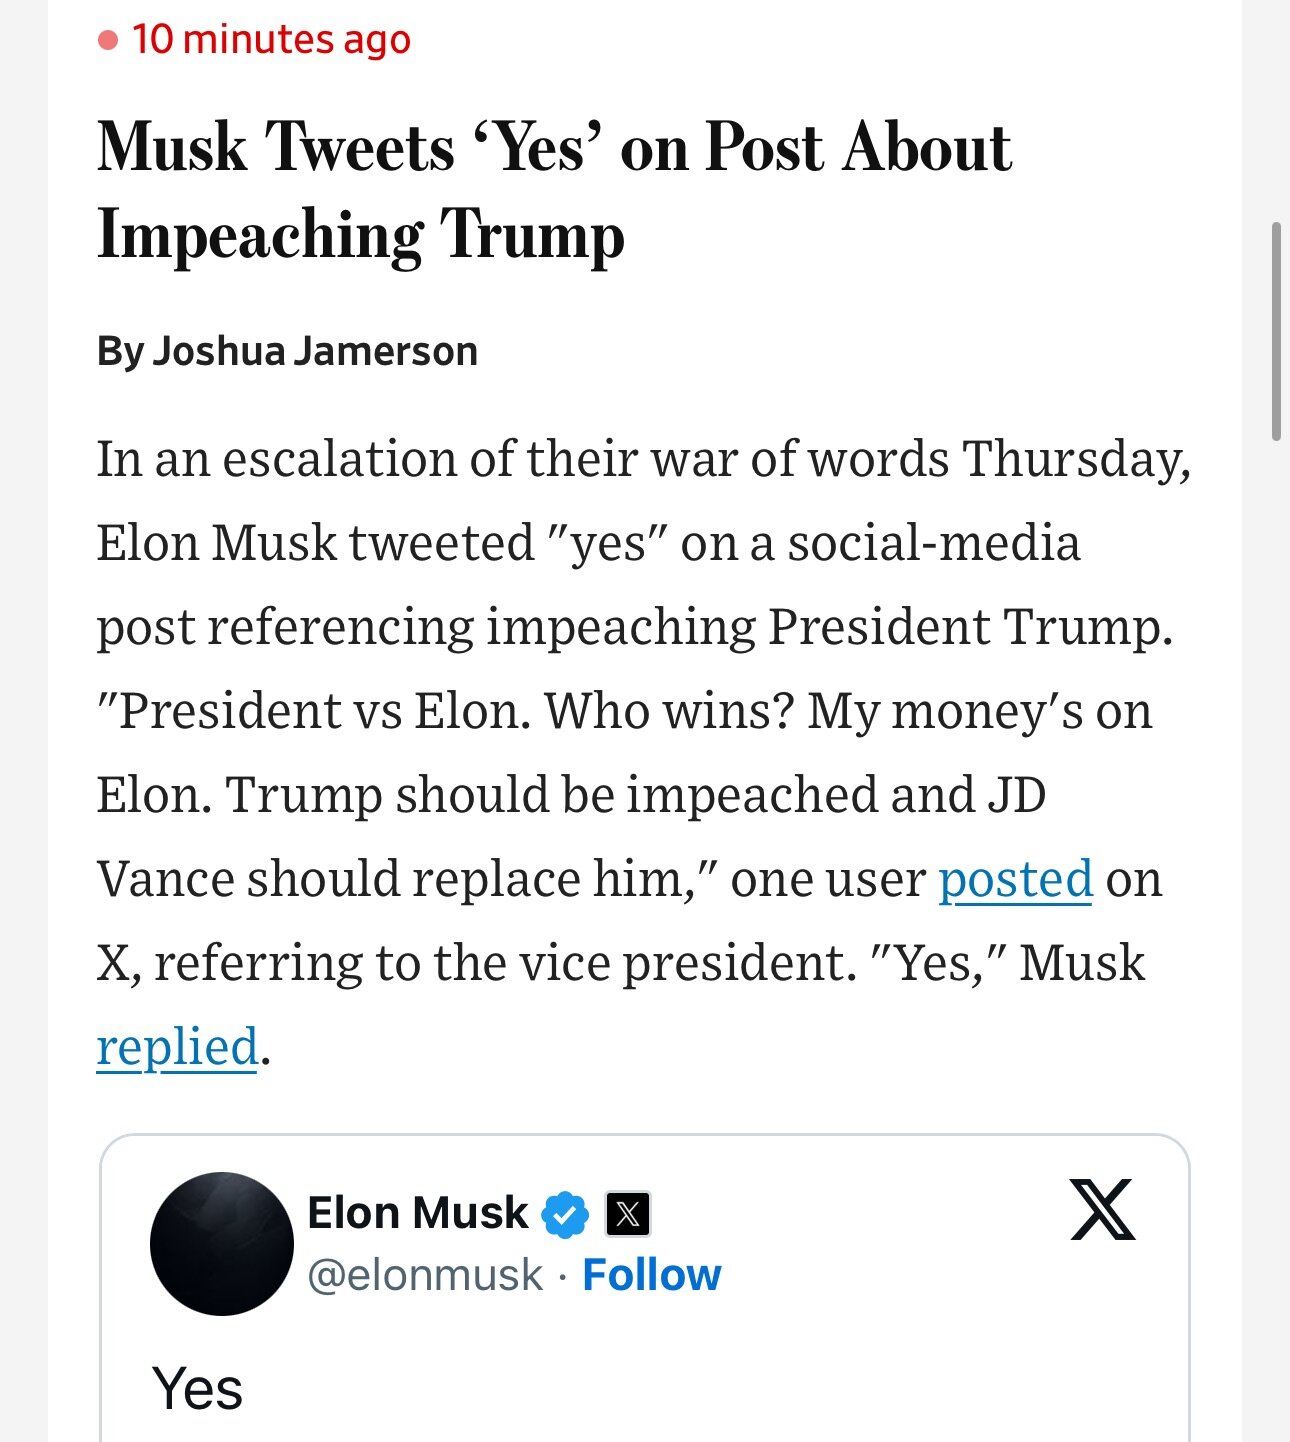Click the blue verified checkmark badge
This screenshot has height=1442, width=1290.
[x=565, y=1214]
